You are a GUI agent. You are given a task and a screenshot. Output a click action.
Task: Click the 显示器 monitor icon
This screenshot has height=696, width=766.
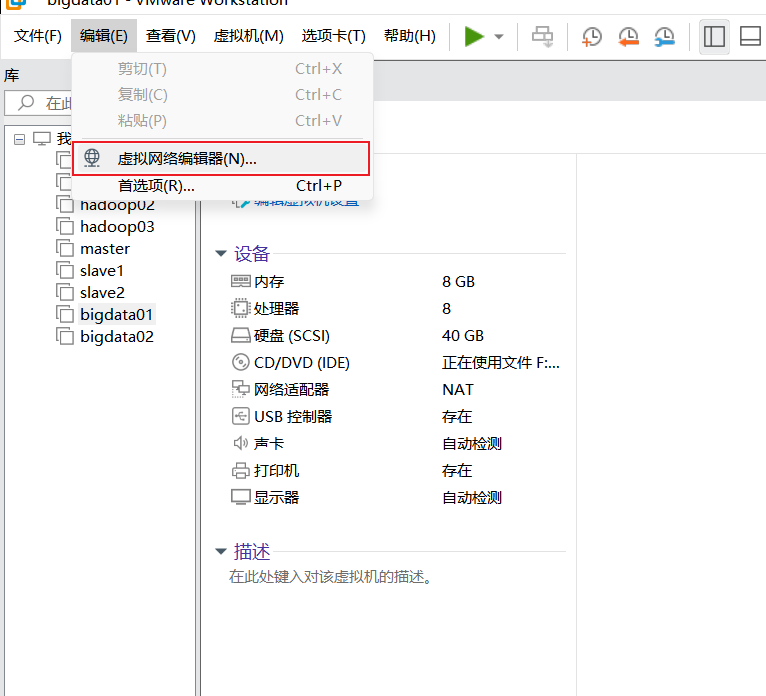click(x=240, y=497)
